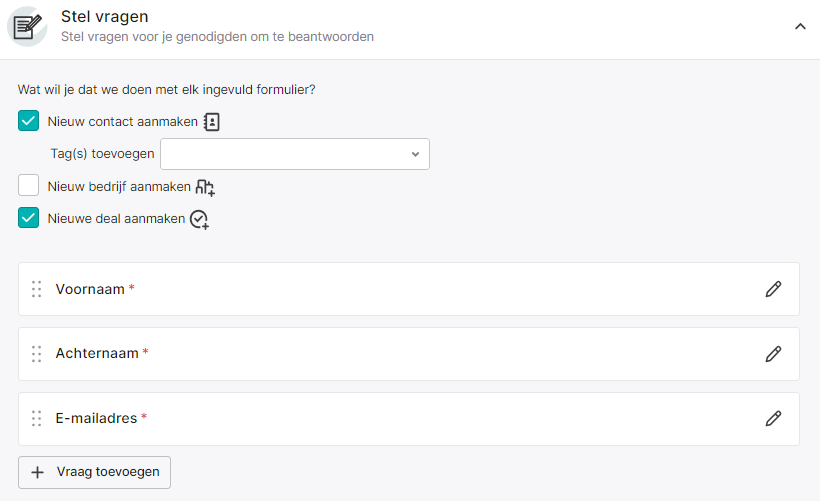Open the Tag(s) toevoegen dropdown
Image resolution: width=820 pixels, height=501 pixels.
pyautogui.click(x=294, y=154)
